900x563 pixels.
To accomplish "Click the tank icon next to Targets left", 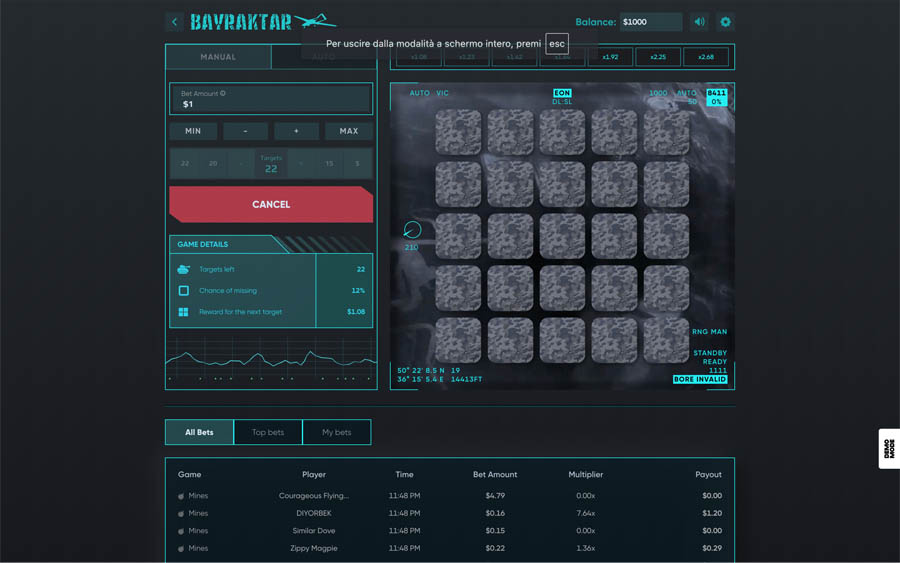I will pyautogui.click(x=184, y=269).
